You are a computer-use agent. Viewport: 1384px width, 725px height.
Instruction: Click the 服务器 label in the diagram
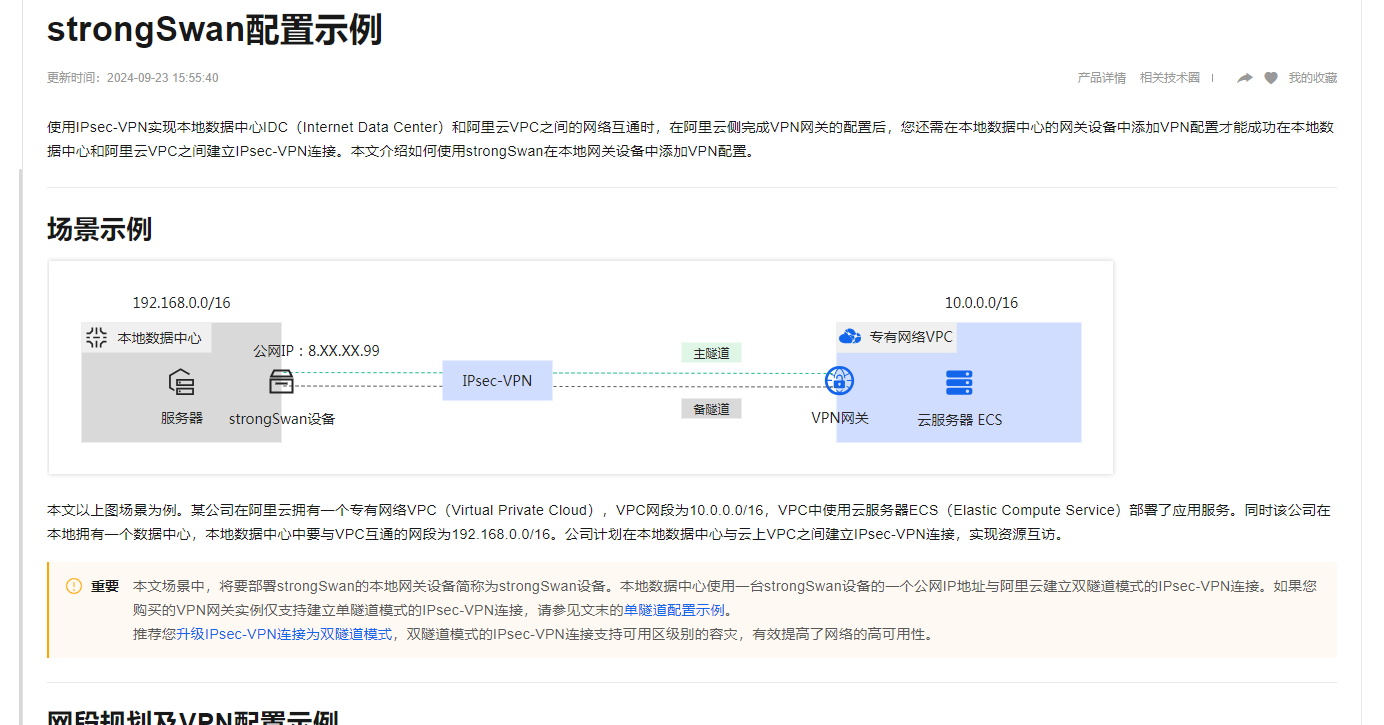(182, 418)
